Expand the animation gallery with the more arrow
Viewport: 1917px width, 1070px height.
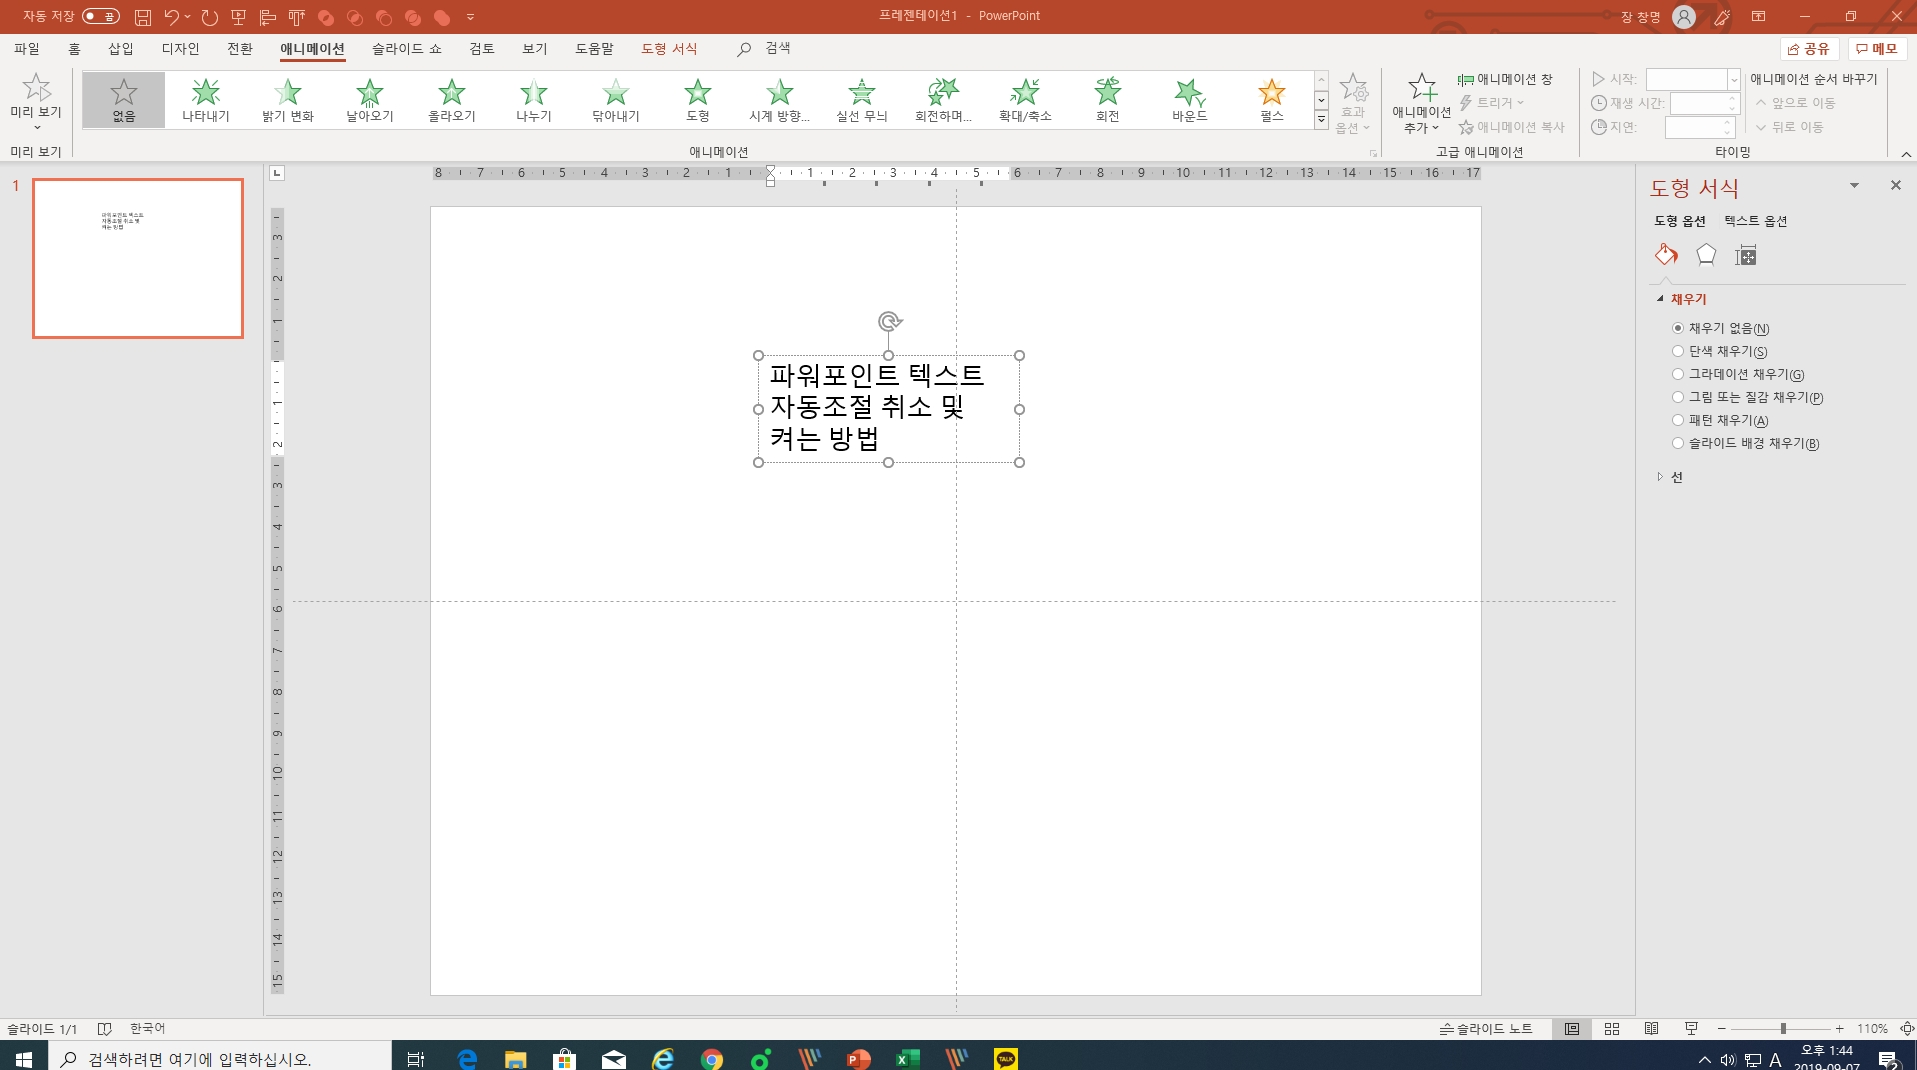coord(1321,120)
